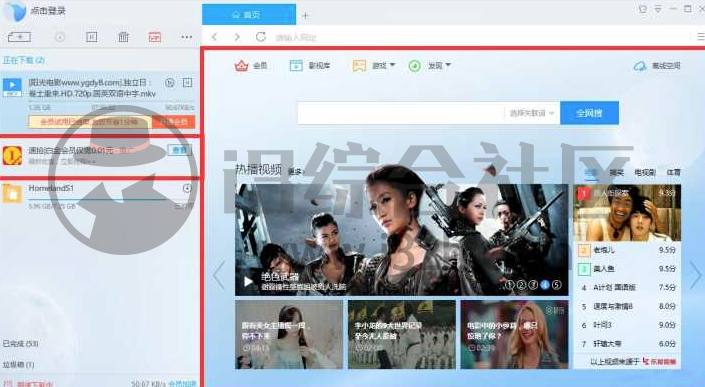Screen dimensions: 705x387
Task: Click the blue video file icon of mkv task
Action: click(12, 87)
